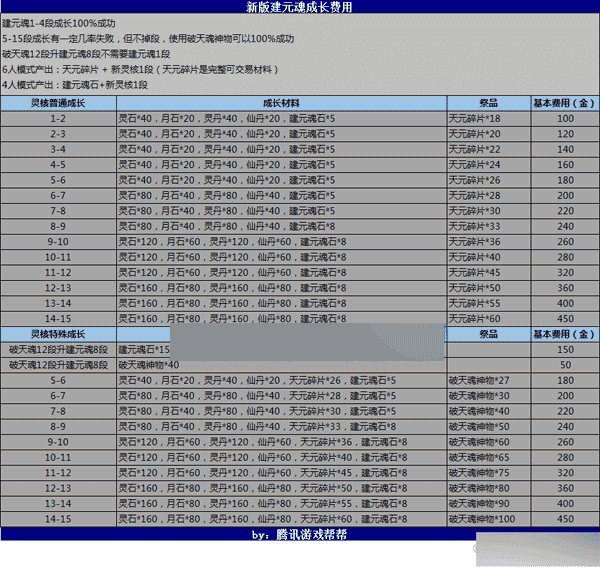Click the "天元碎片*22" offering cell
This screenshot has height=570, width=600.
(489, 150)
